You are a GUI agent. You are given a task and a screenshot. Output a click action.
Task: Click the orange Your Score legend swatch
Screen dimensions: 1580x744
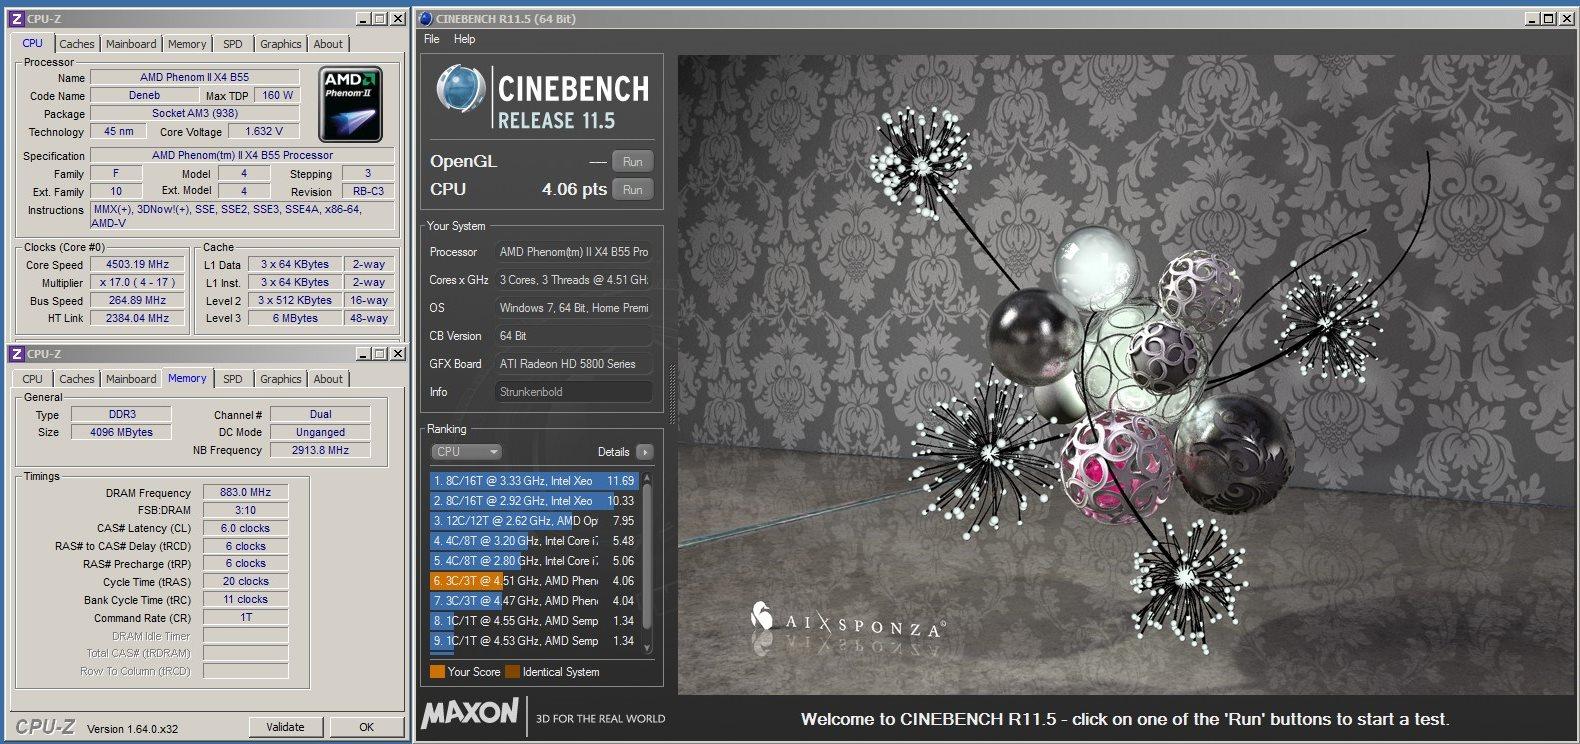point(437,672)
